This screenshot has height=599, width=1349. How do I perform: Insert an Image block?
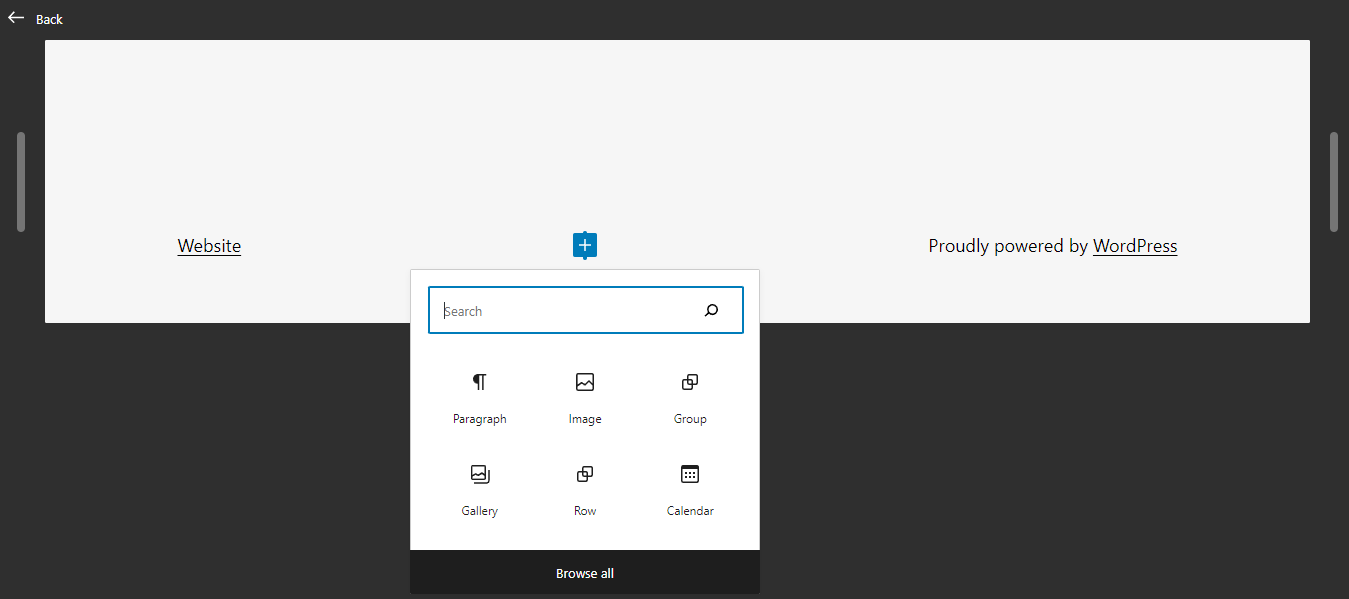pos(584,398)
